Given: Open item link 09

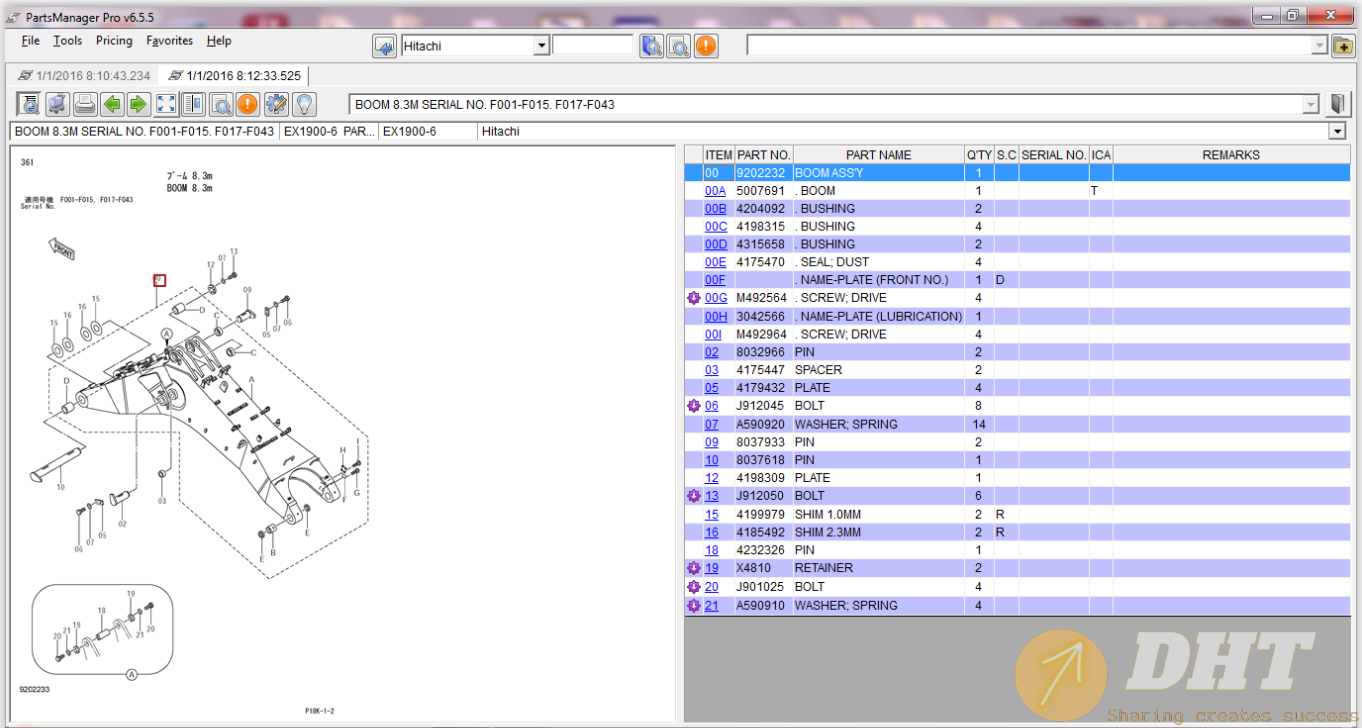Looking at the screenshot, I should 711,442.
